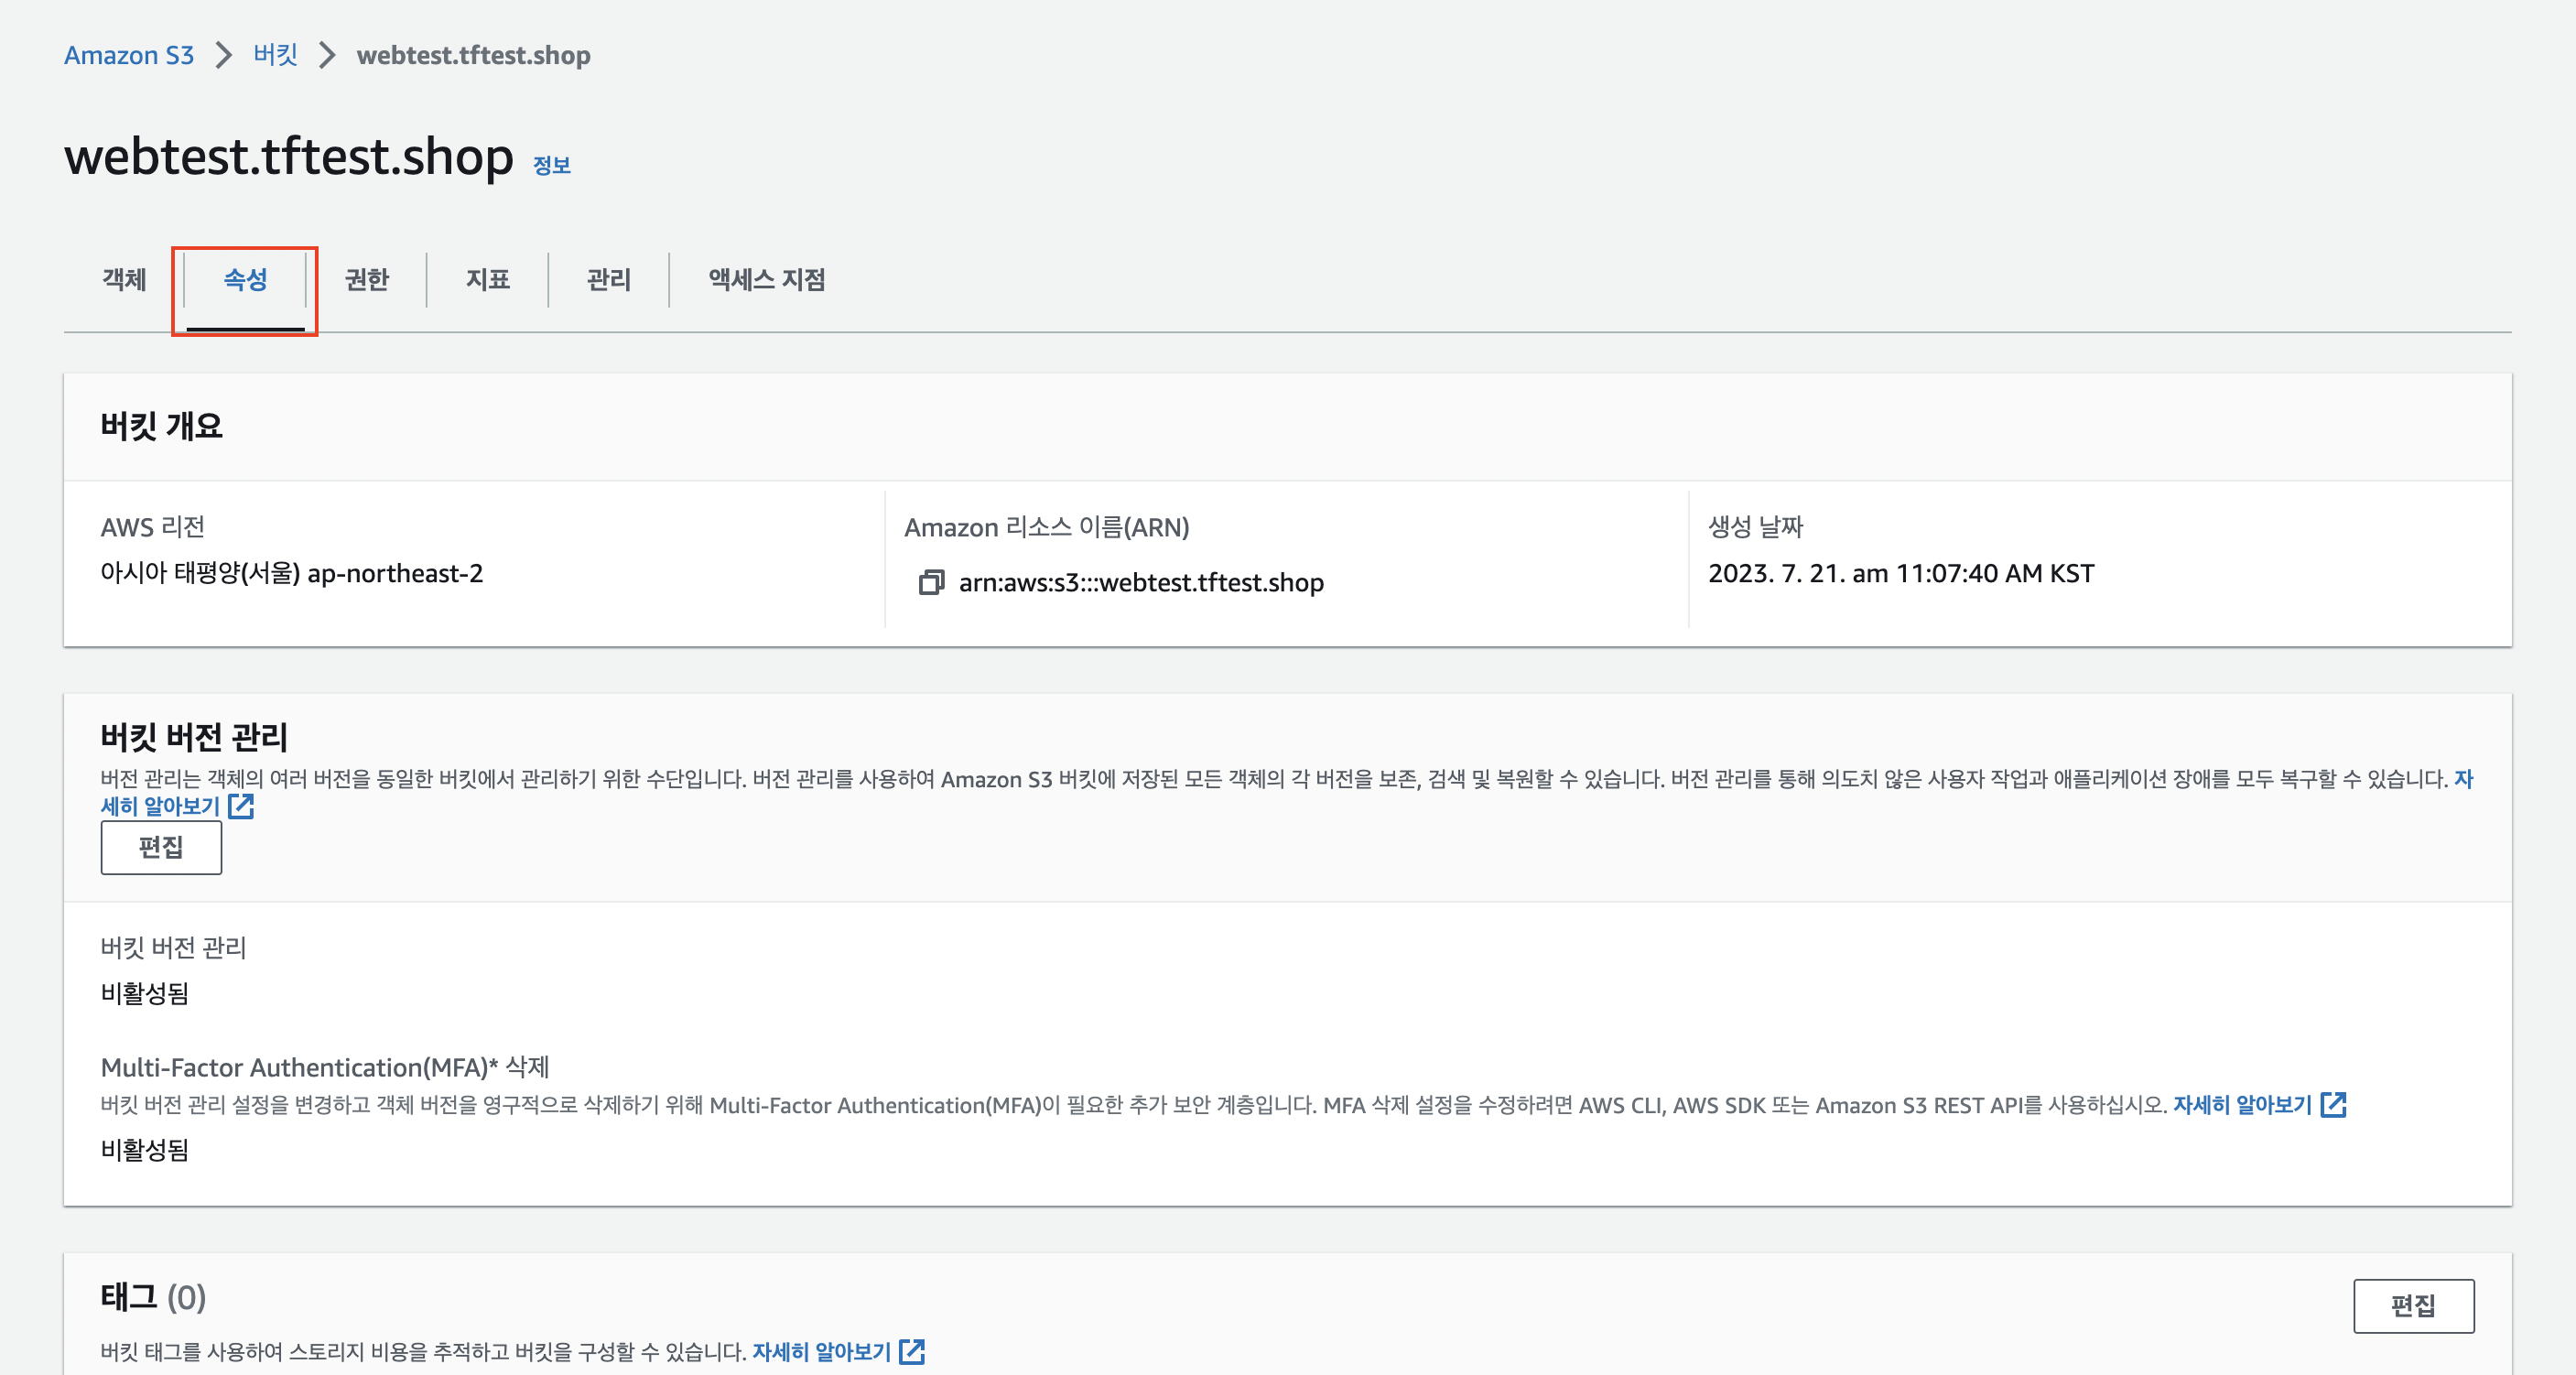
Task: Open Amazon S3 breadcrumb link
Action: [x=129, y=55]
